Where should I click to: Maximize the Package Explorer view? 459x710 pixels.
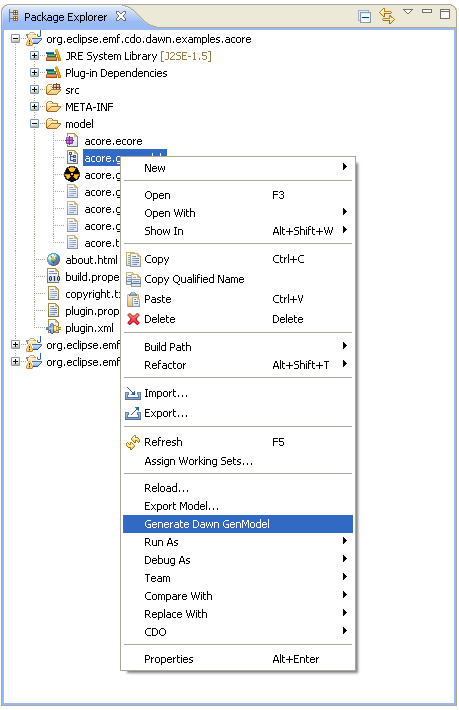click(x=445, y=14)
